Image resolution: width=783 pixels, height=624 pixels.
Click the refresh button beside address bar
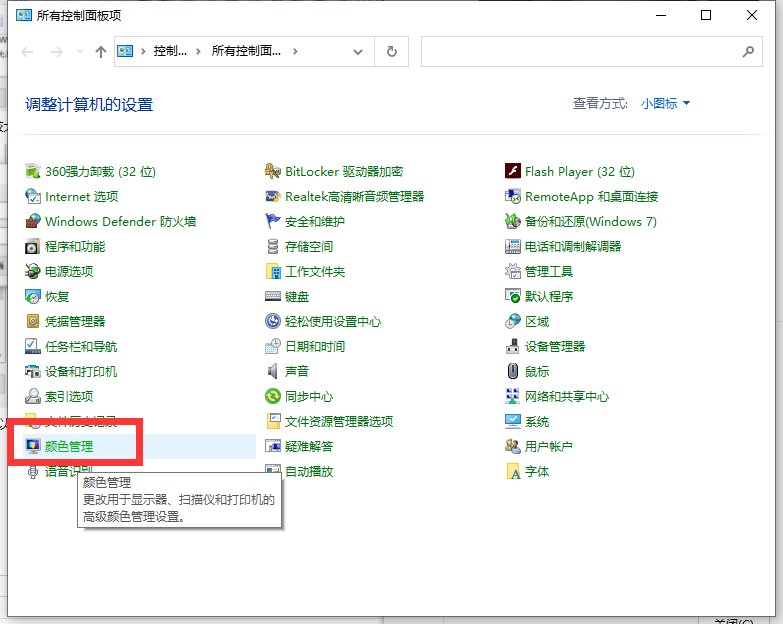(391, 52)
